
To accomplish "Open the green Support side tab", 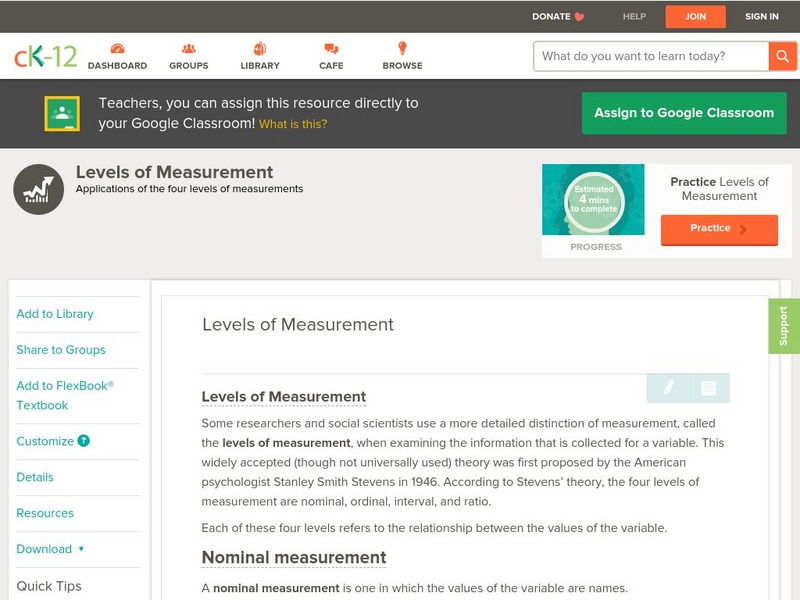I will tap(784, 326).
